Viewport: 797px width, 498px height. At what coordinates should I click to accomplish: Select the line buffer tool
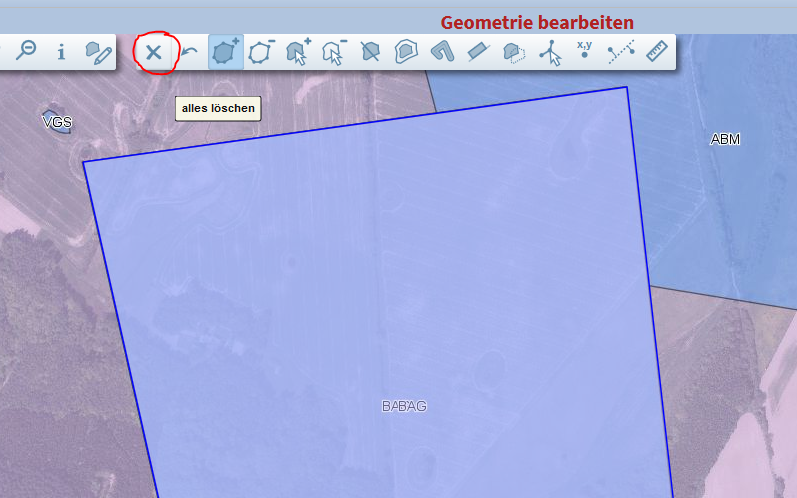(441, 52)
